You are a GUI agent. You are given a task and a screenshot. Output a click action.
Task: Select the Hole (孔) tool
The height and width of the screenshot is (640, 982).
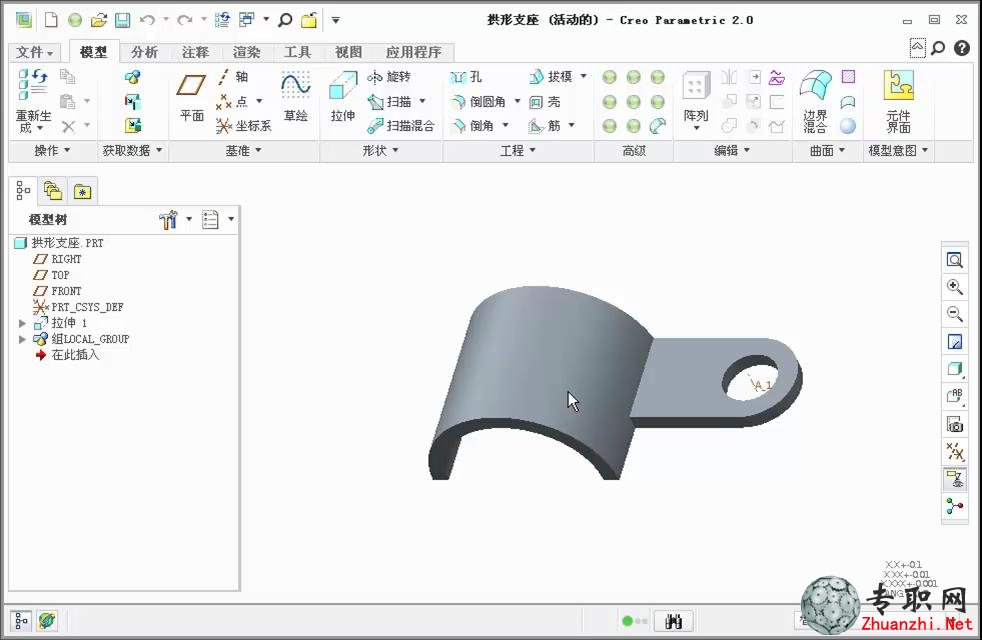click(x=466, y=77)
